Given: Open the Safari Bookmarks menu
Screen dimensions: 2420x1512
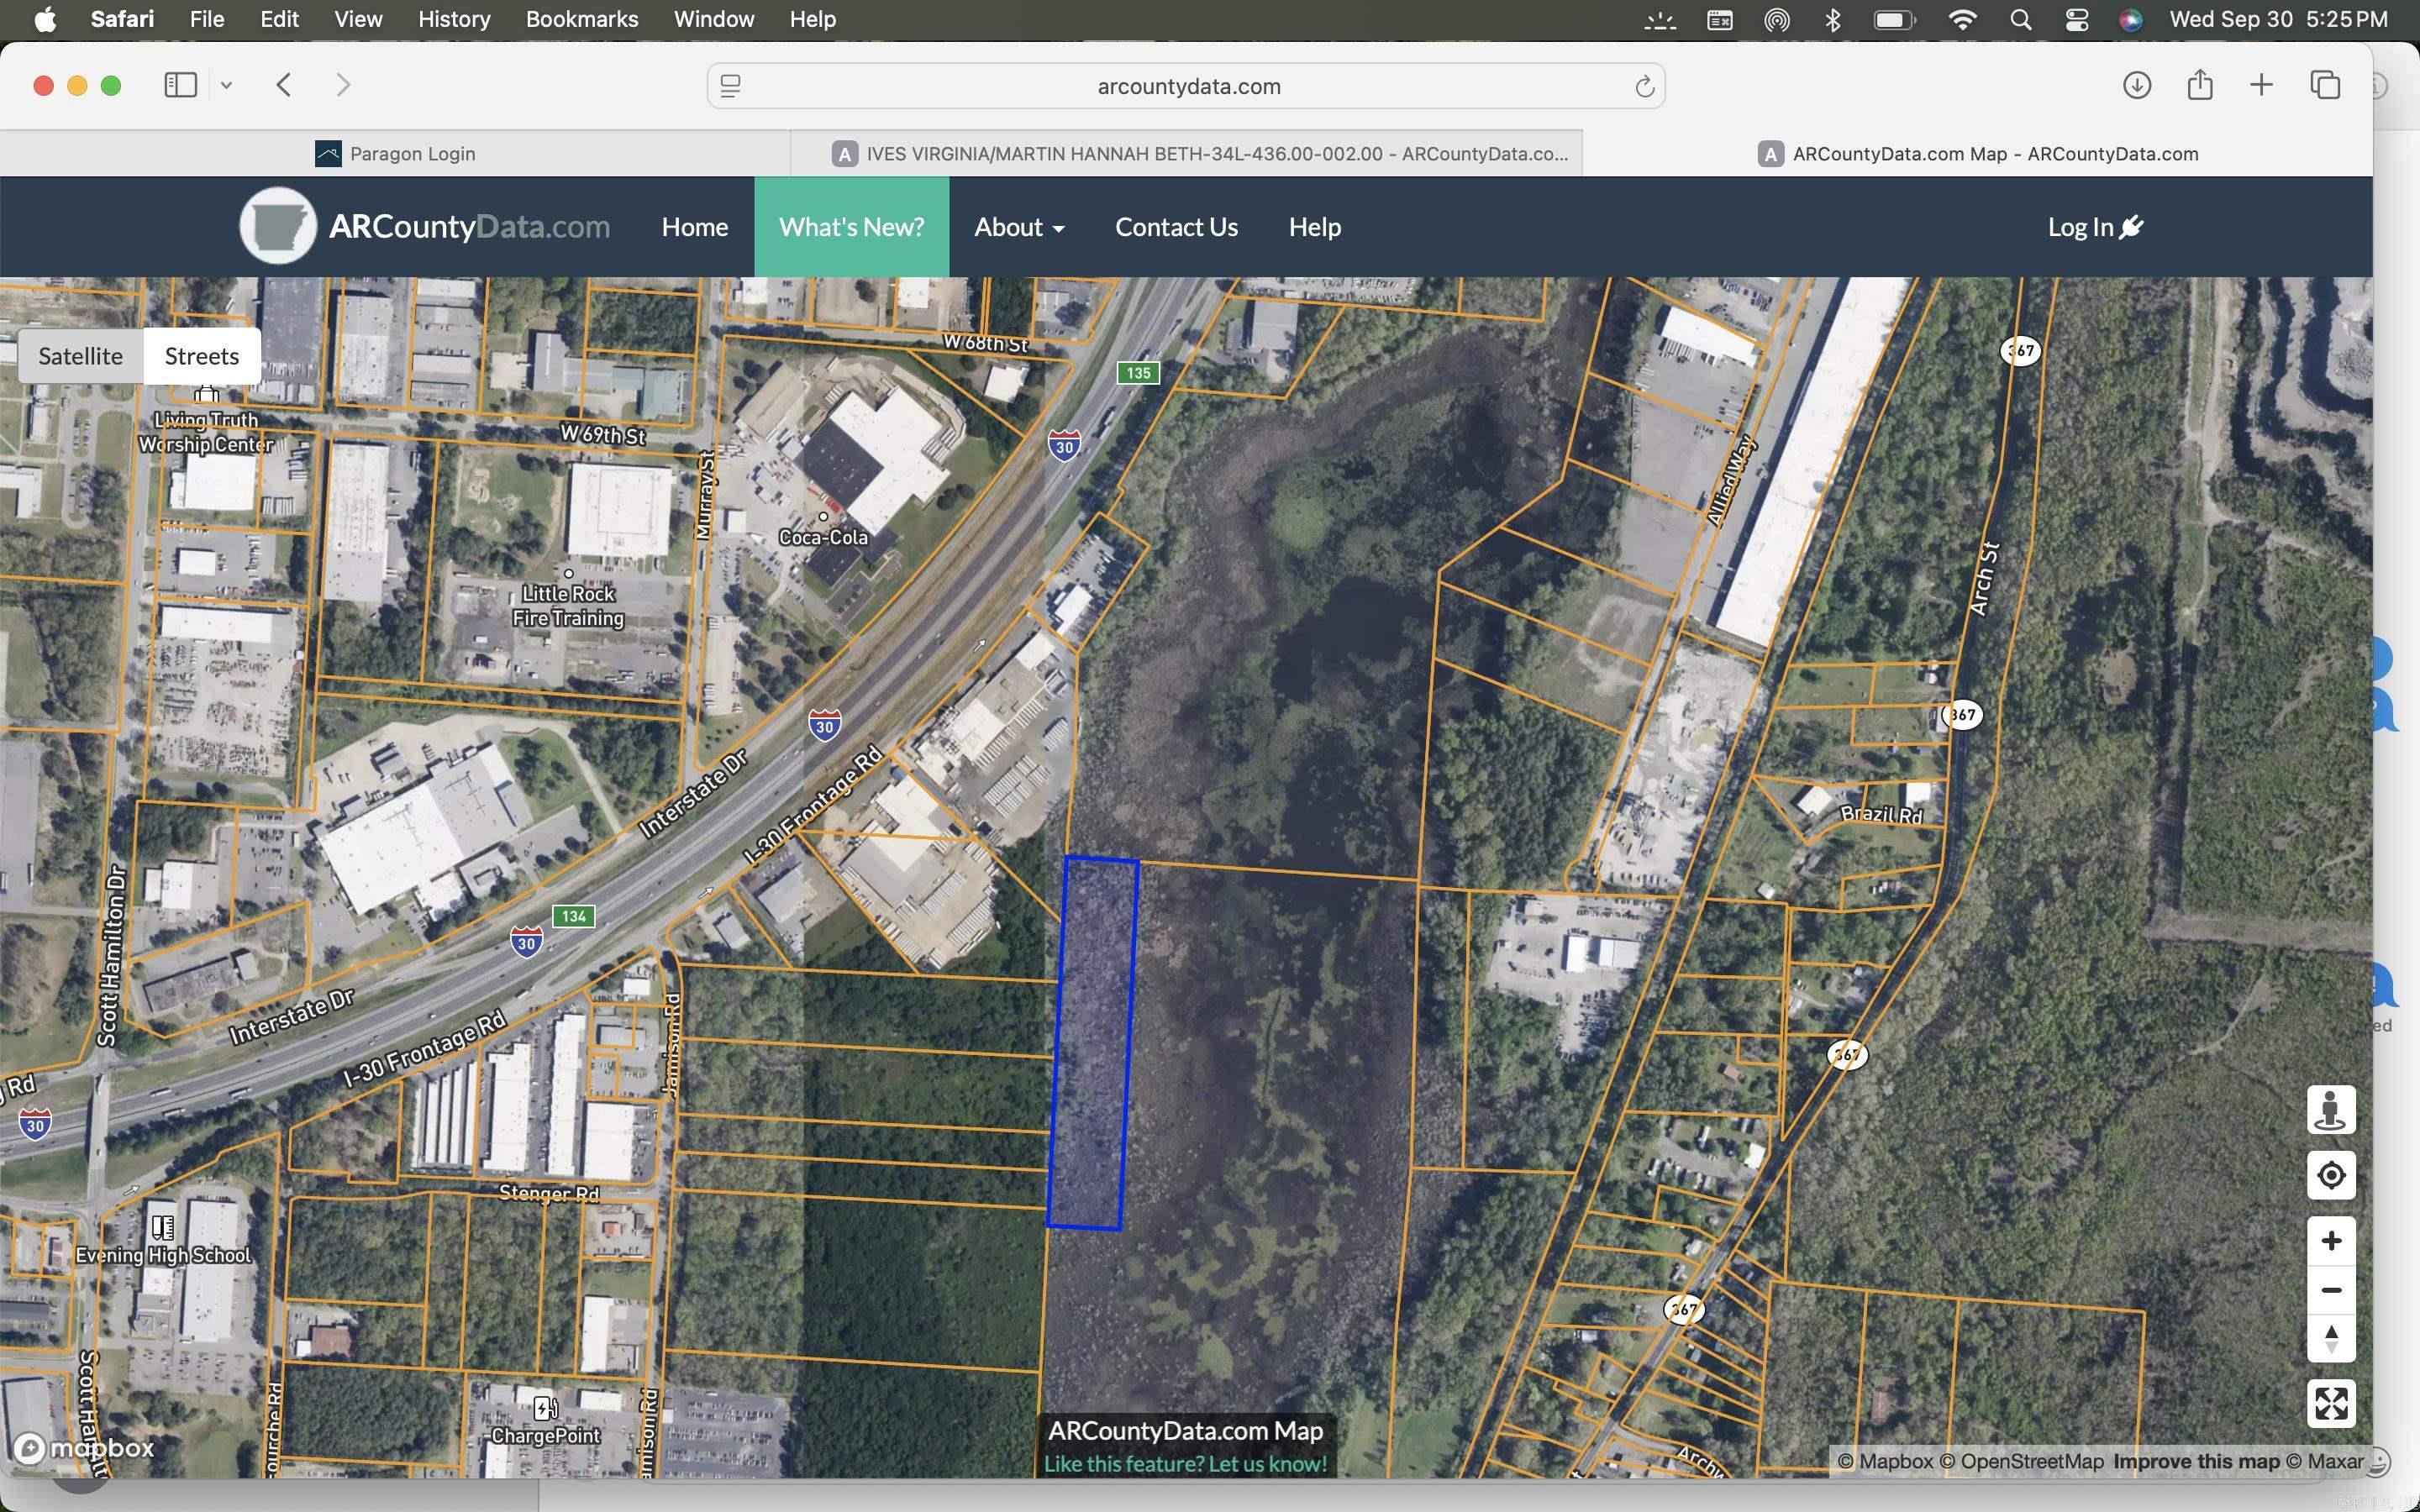Looking at the screenshot, I should click(x=582, y=19).
